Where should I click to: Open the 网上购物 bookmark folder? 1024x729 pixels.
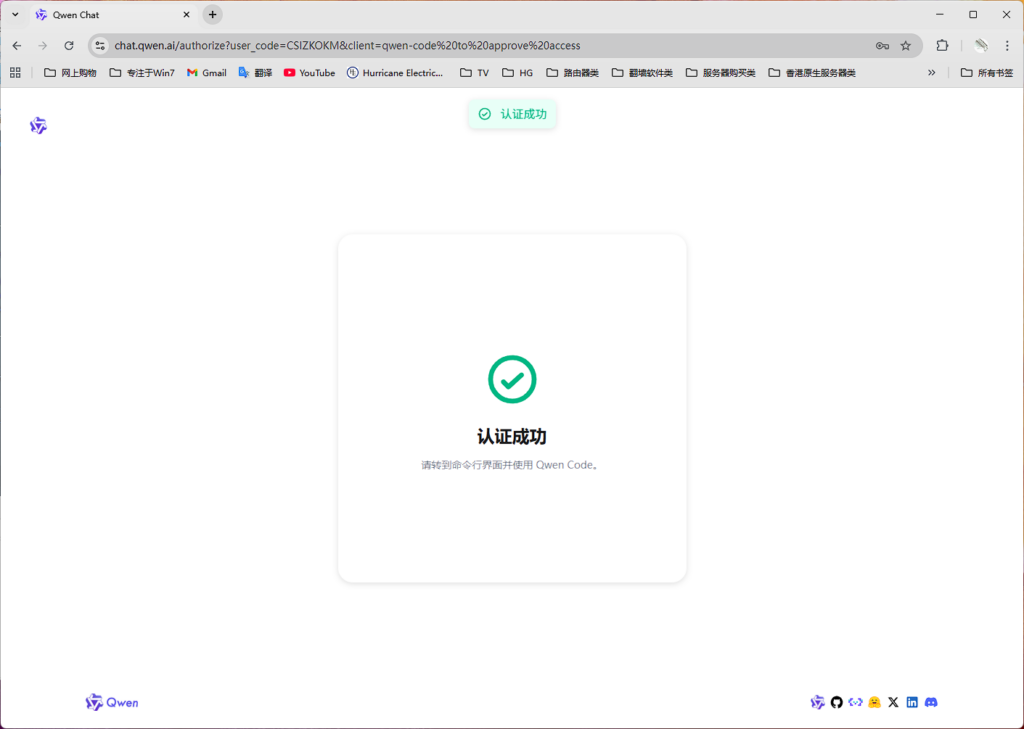[x=70, y=72]
